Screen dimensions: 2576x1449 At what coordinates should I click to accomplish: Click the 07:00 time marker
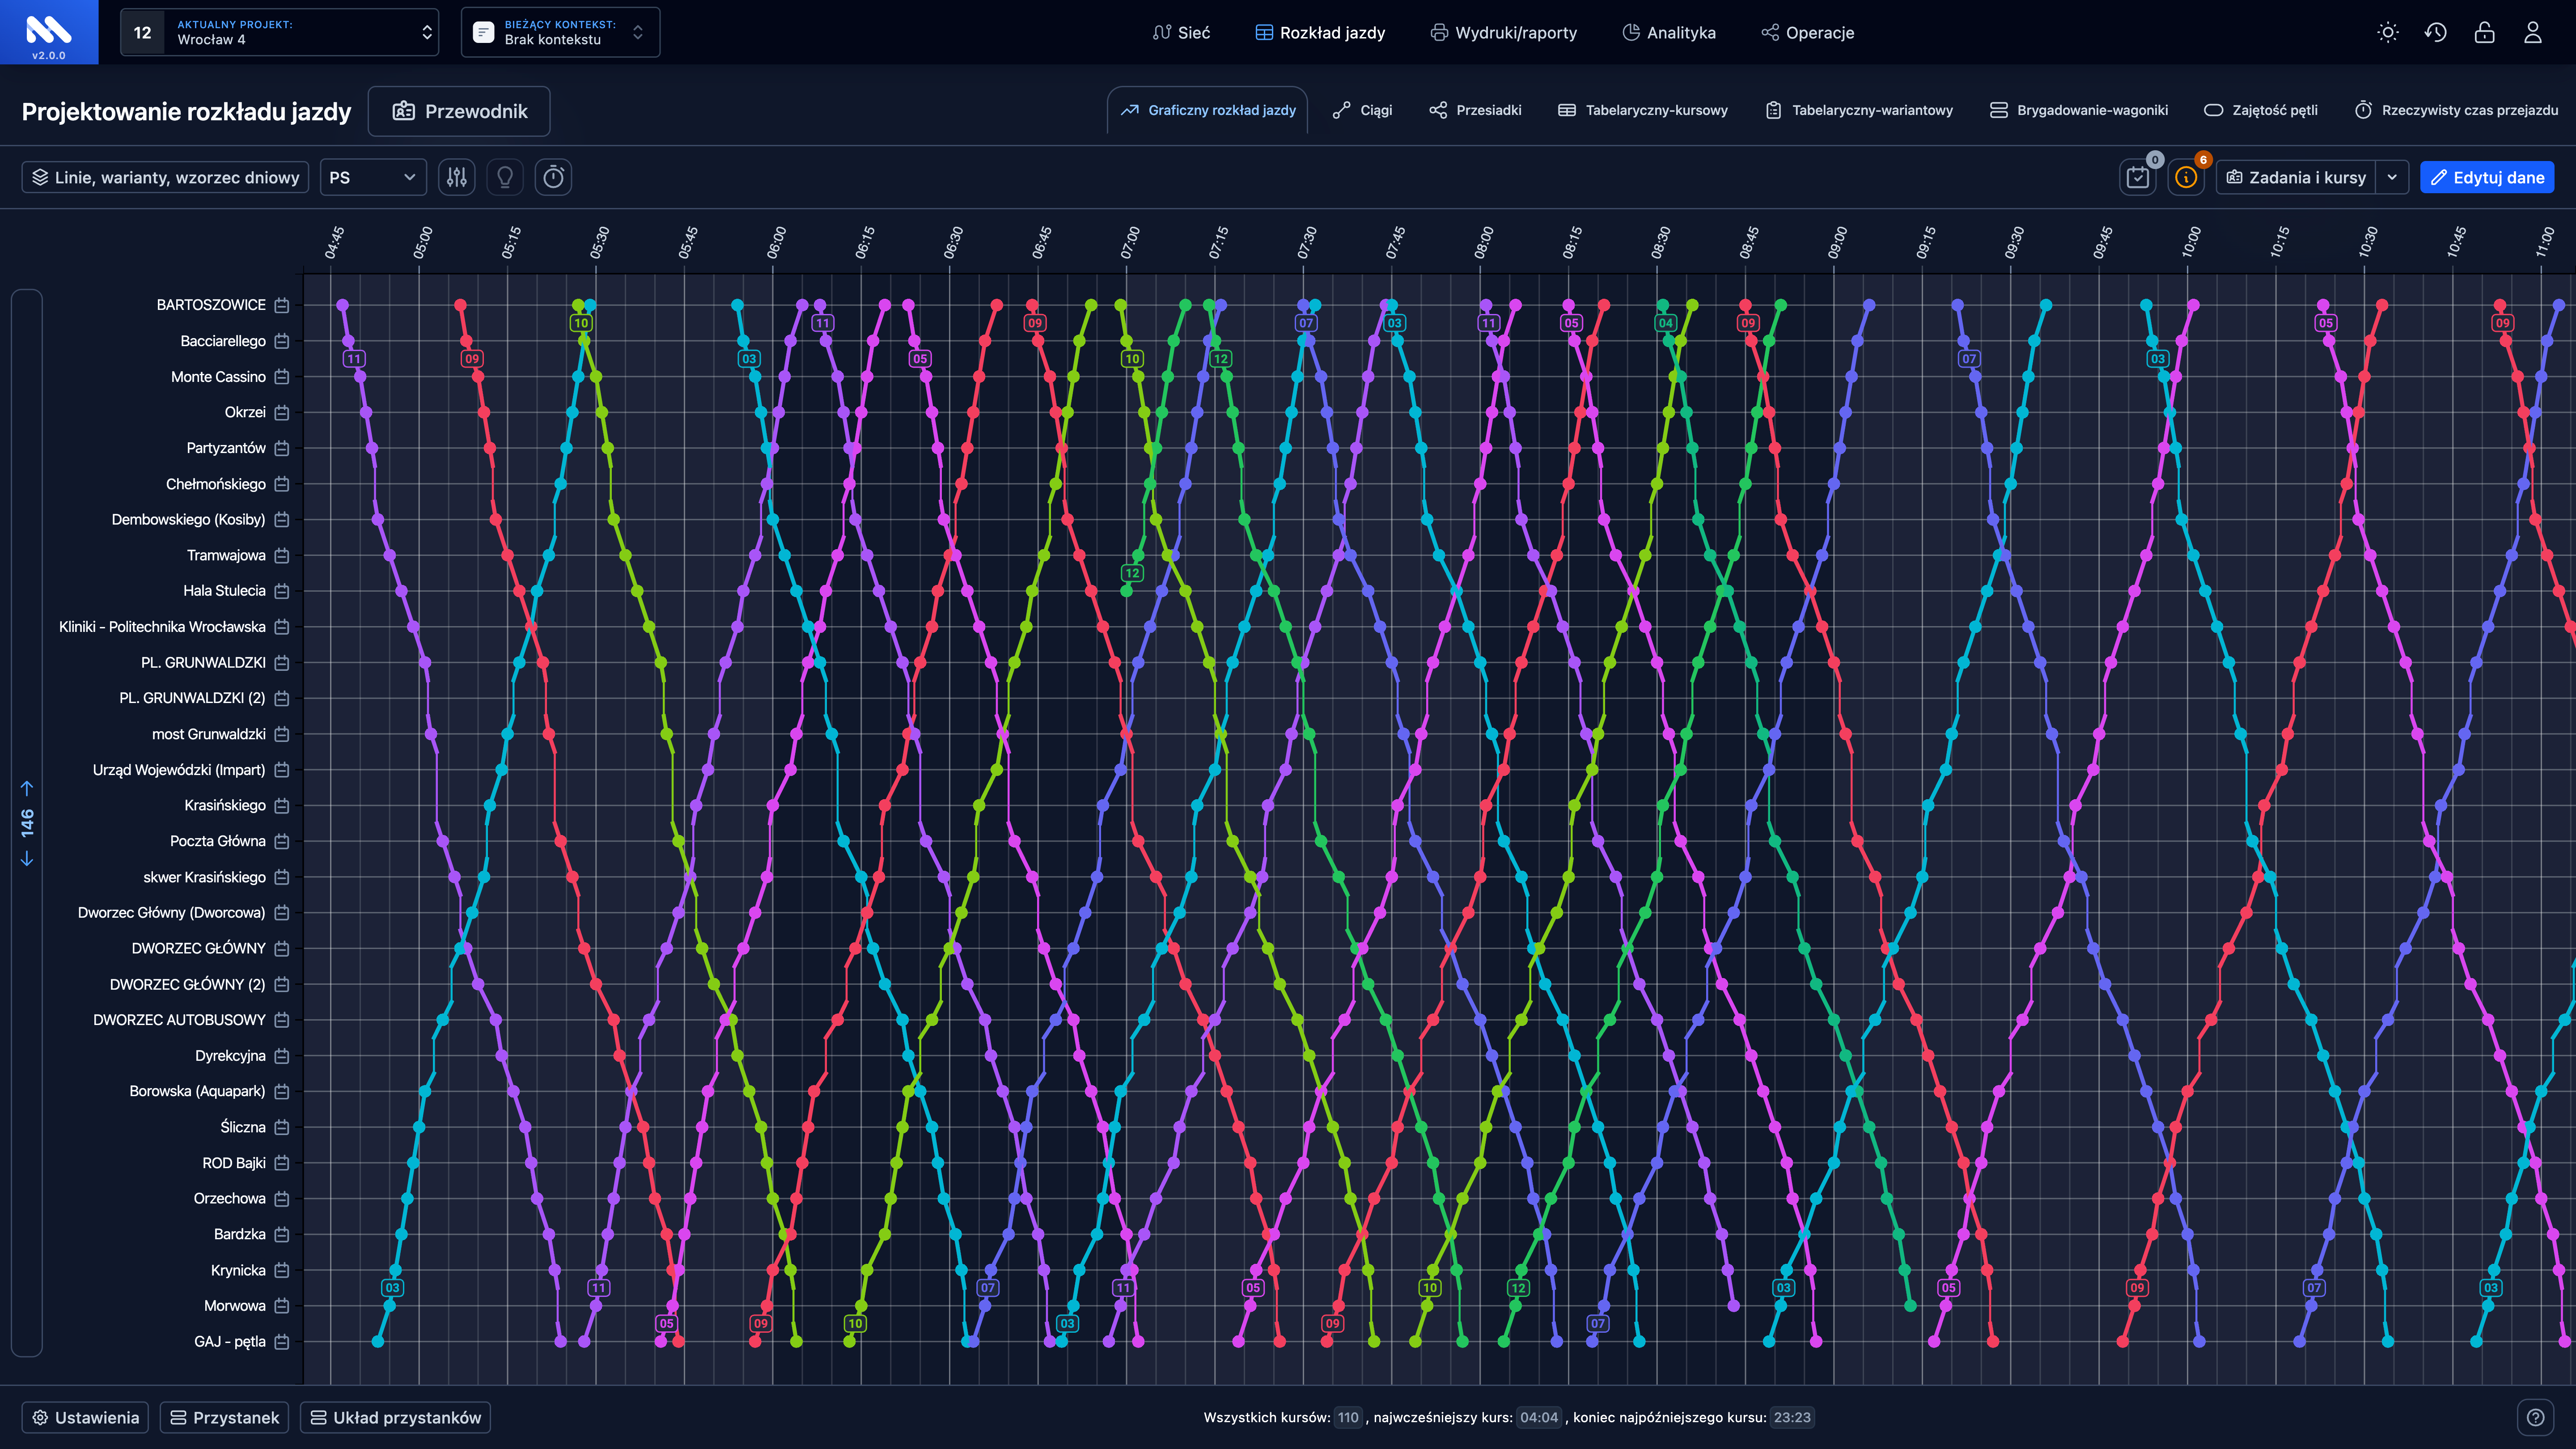[x=1130, y=243]
